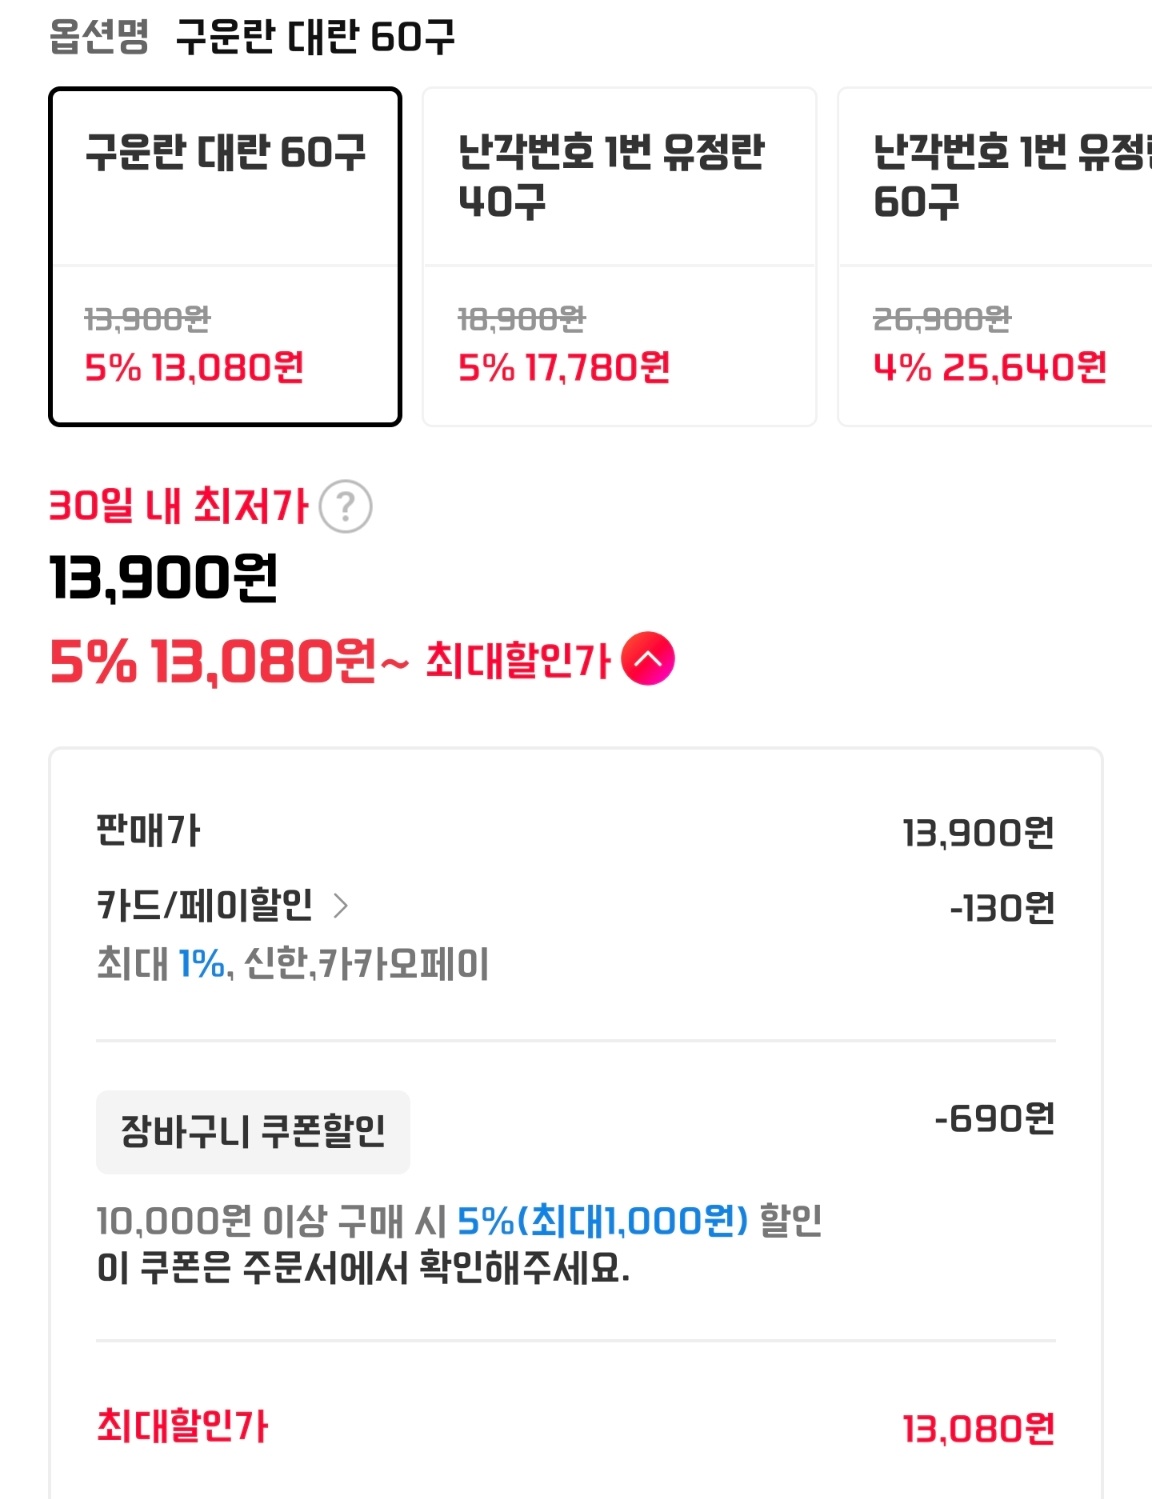Tap the red 30일 내 최저가 label
Viewport: 1152px width, 1499px height.
pos(179,506)
